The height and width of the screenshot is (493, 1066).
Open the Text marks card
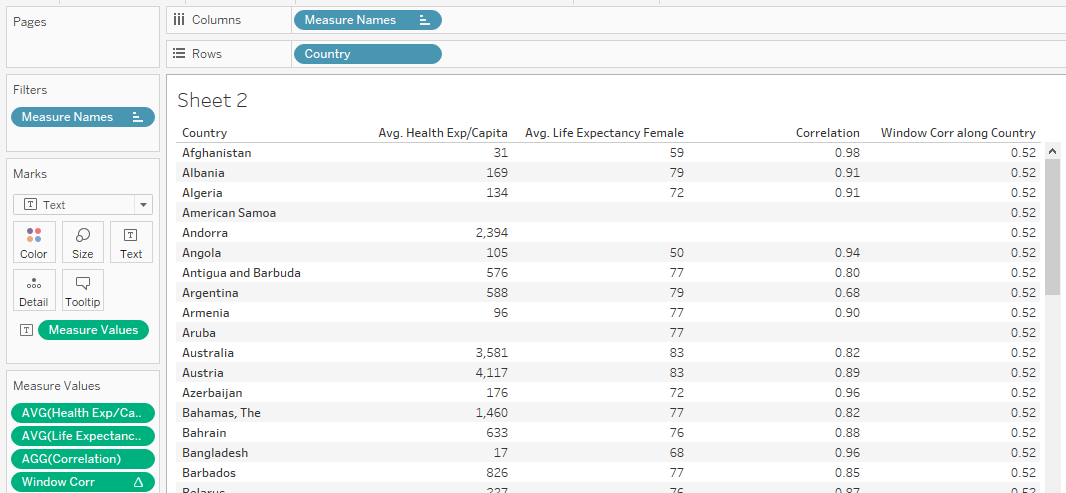(x=131, y=242)
